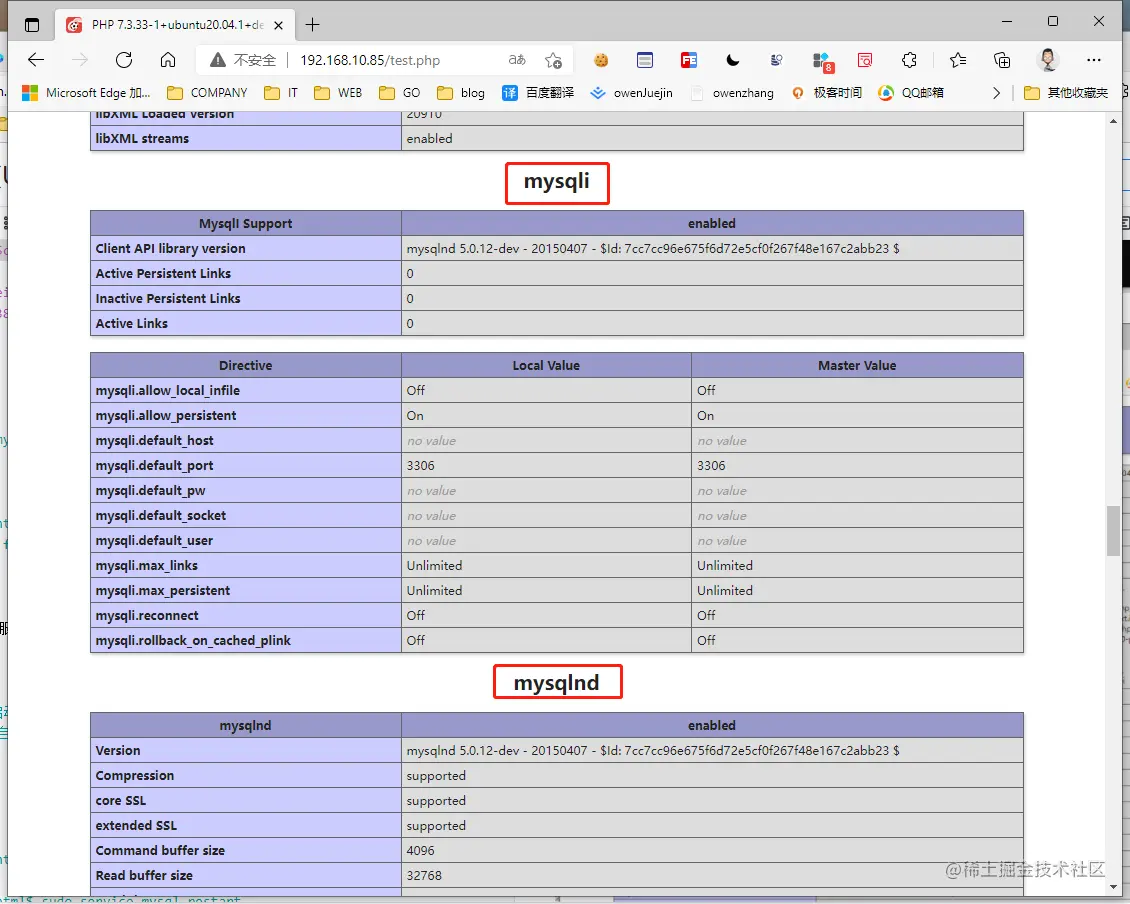Click the local value 3306
The width and height of the screenshot is (1130, 904).
tap(420, 466)
